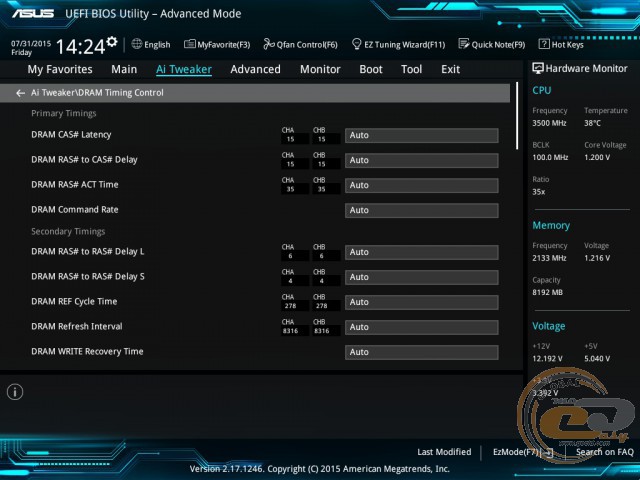Click +12V 12.192 V reading
The width and height of the screenshot is (640, 480).
pos(547,358)
